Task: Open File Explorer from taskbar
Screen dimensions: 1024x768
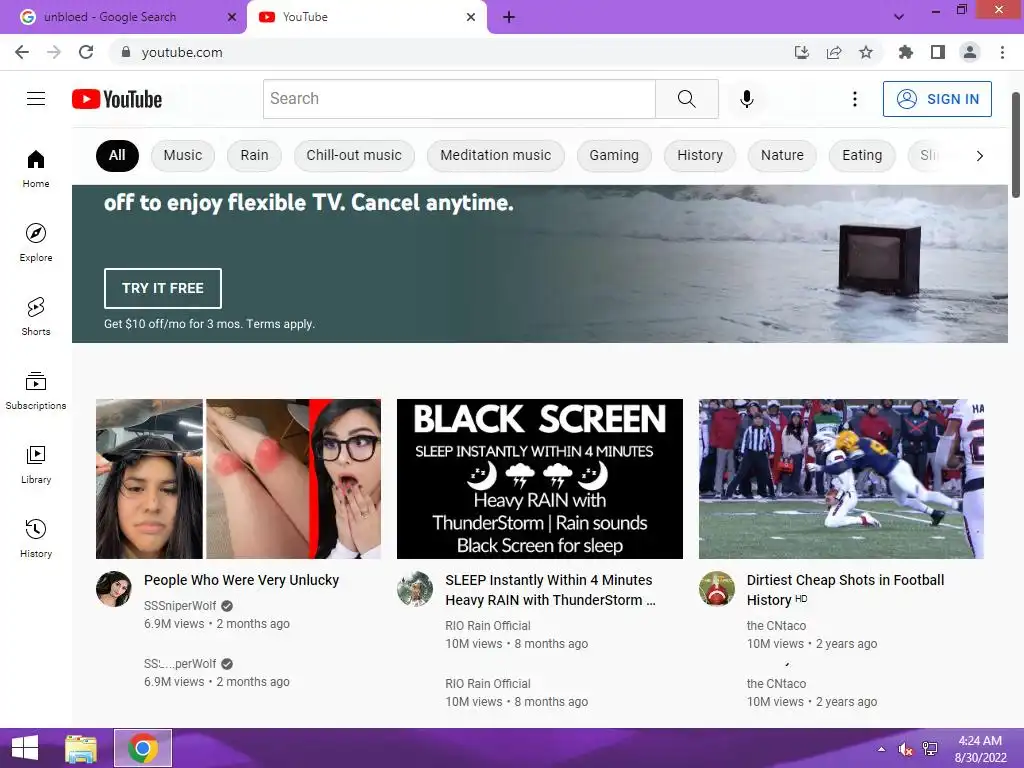Action: [x=81, y=748]
